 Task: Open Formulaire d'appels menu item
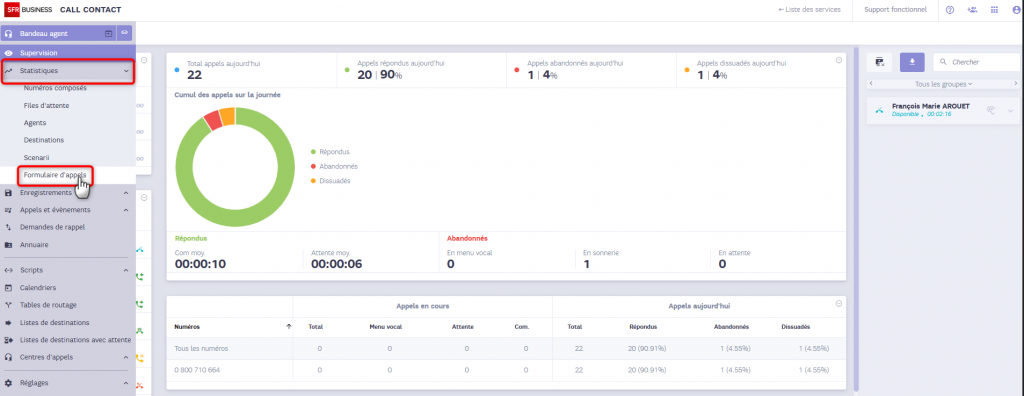point(55,175)
